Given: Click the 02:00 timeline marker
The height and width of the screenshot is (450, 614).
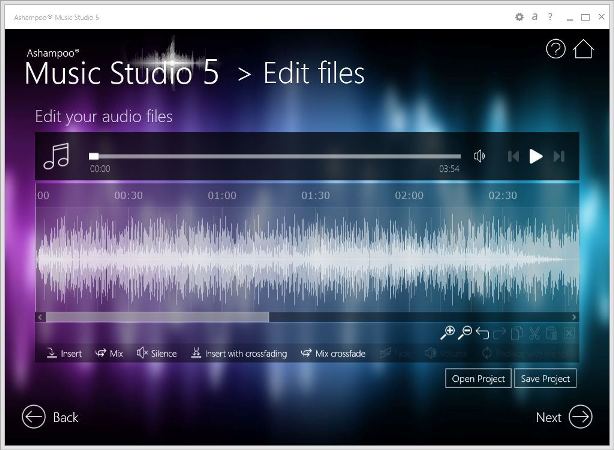Looking at the screenshot, I should point(409,195).
